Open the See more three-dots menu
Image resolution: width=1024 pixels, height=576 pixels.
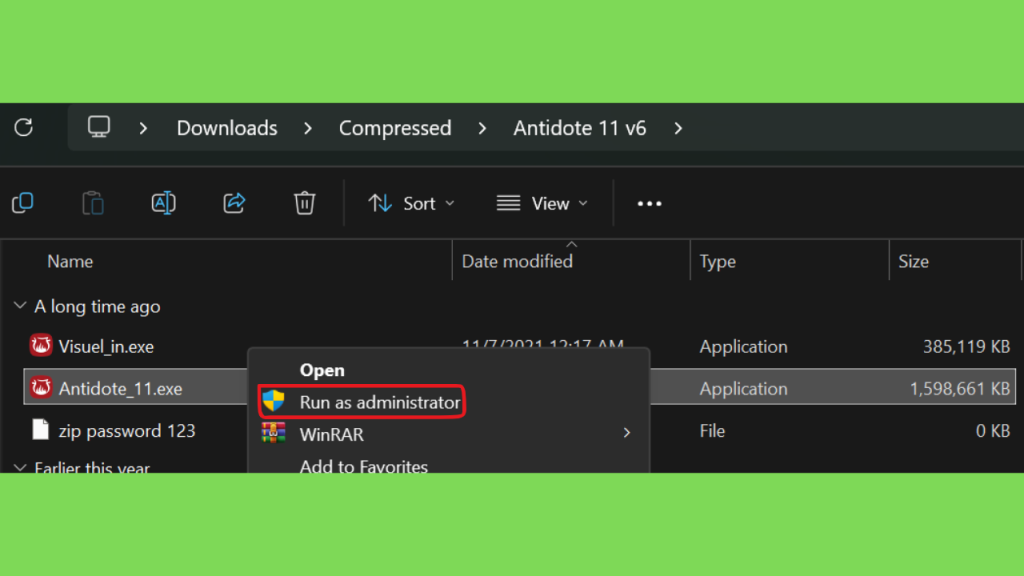(649, 204)
